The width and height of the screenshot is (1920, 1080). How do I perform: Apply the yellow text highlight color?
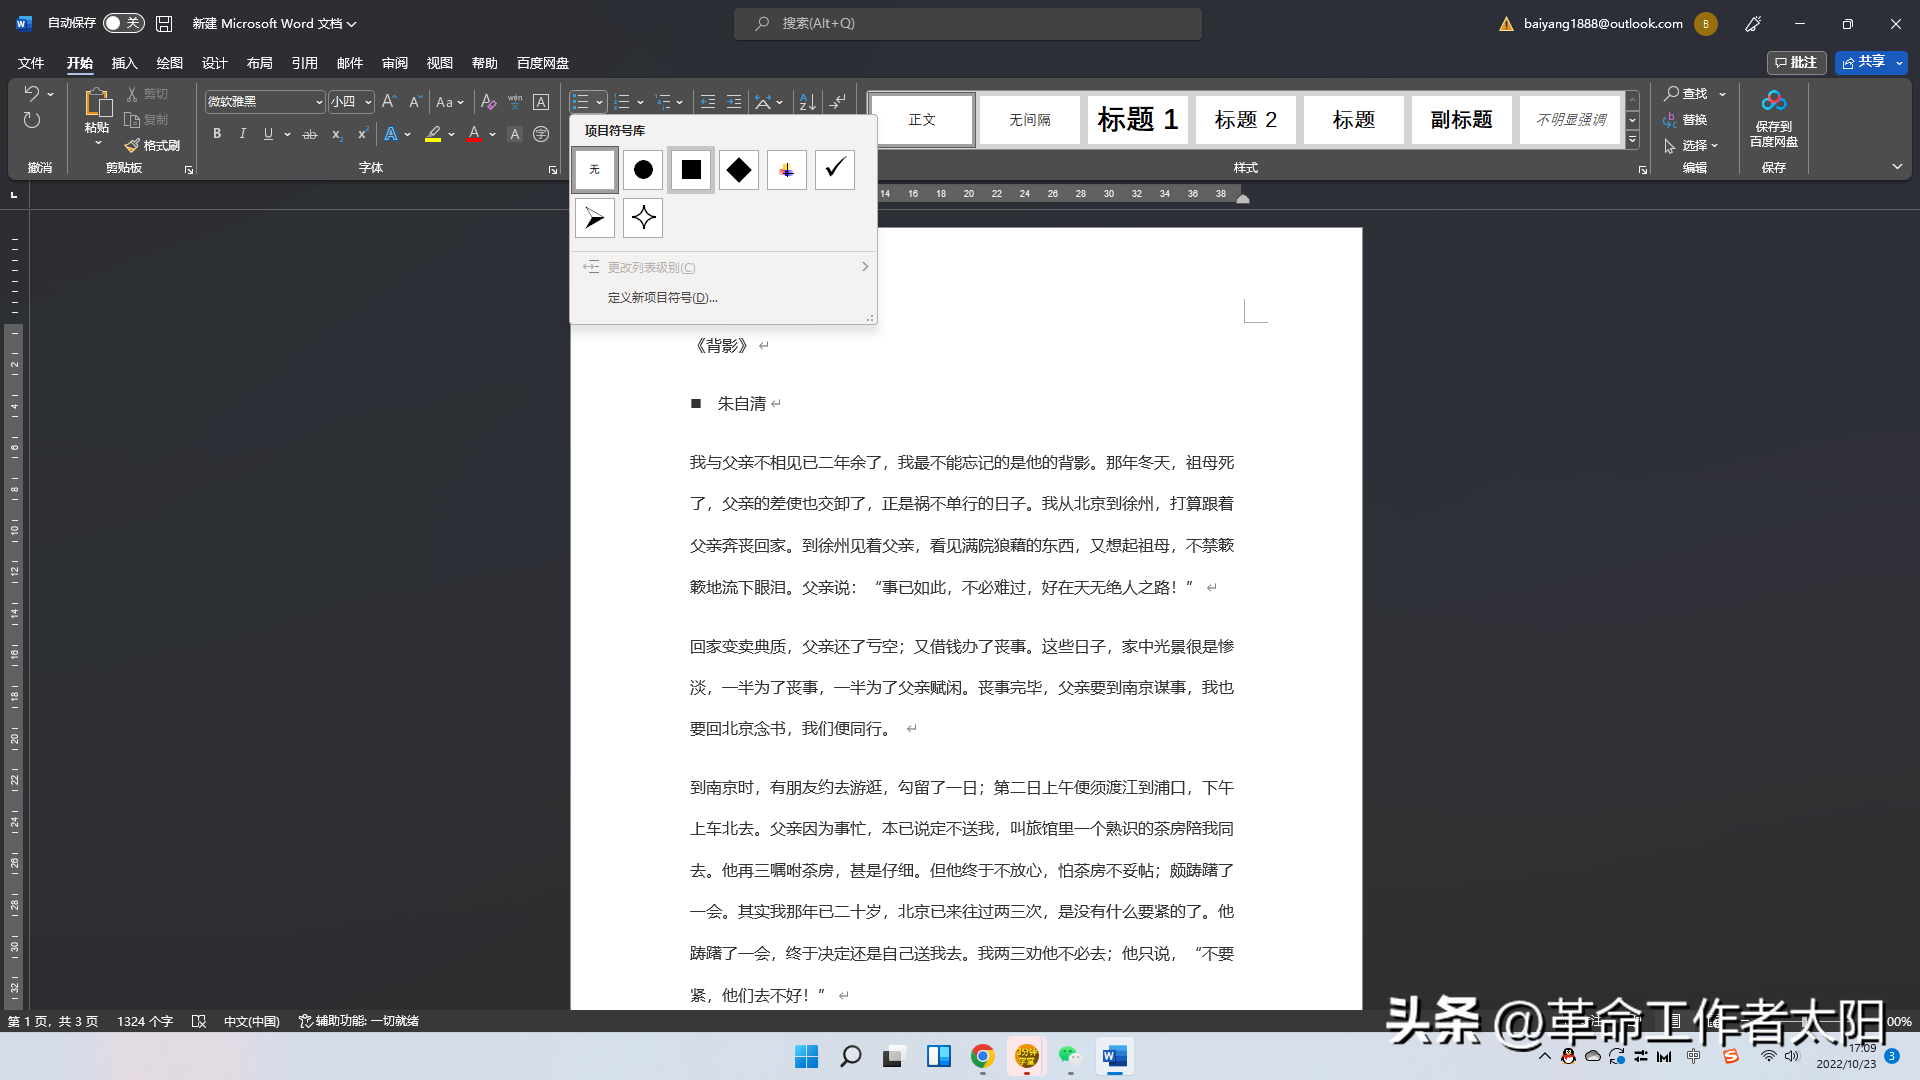pyautogui.click(x=433, y=134)
